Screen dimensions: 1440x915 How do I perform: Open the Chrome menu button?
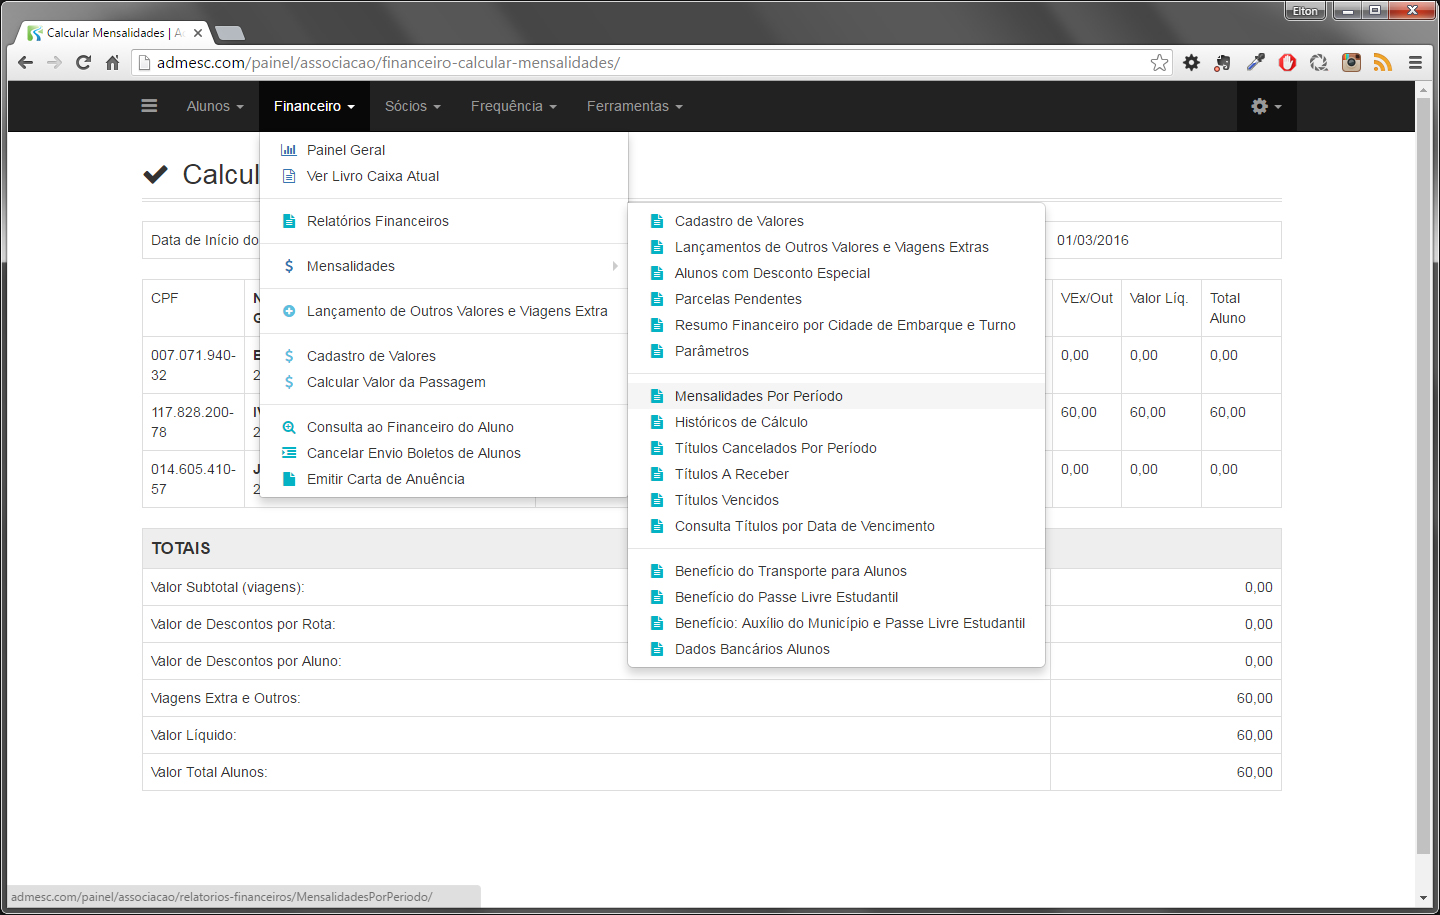(1415, 63)
